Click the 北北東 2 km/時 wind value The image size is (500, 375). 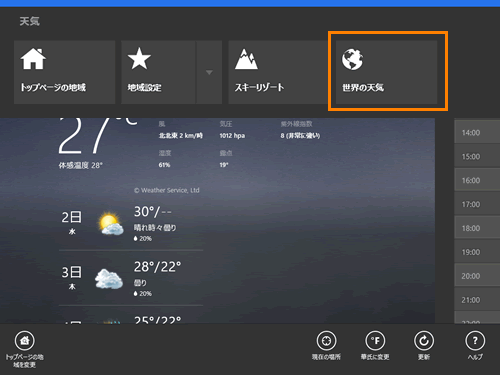[x=181, y=136]
